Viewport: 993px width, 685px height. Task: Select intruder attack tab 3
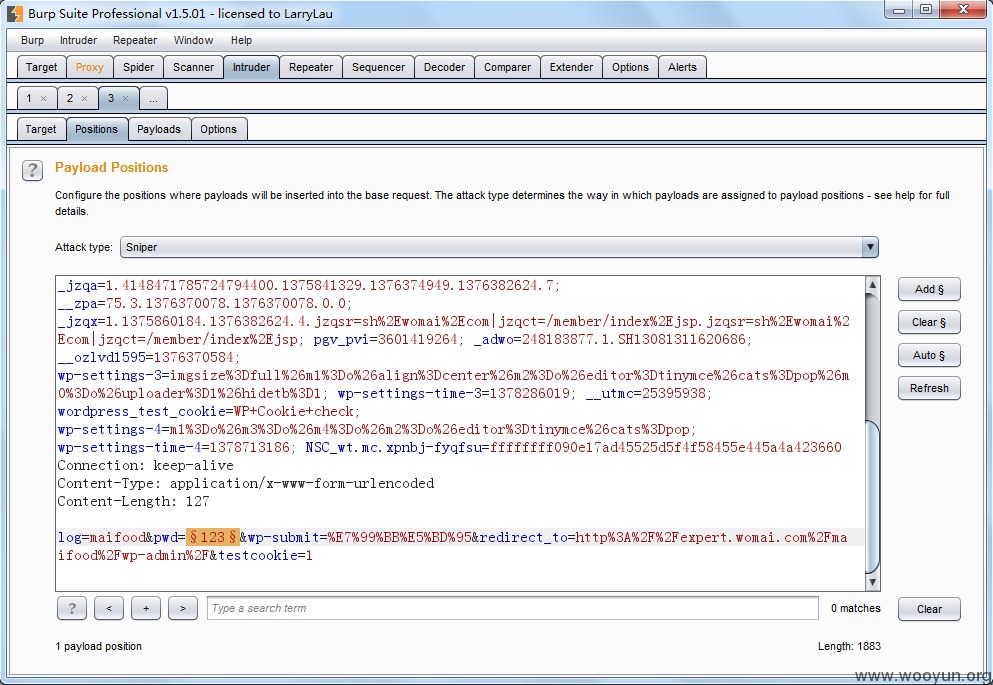tap(111, 98)
